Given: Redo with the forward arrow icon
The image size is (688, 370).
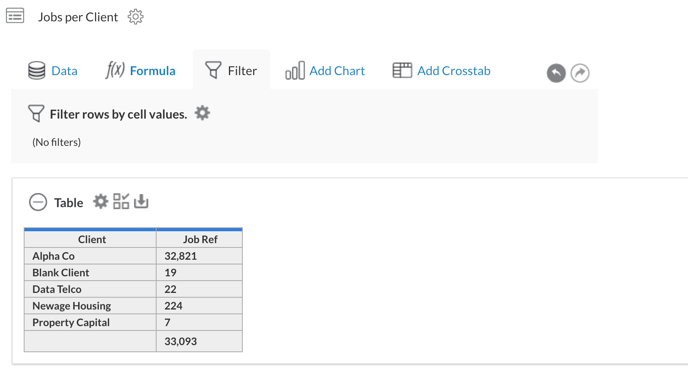Looking at the screenshot, I should point(580,73).
